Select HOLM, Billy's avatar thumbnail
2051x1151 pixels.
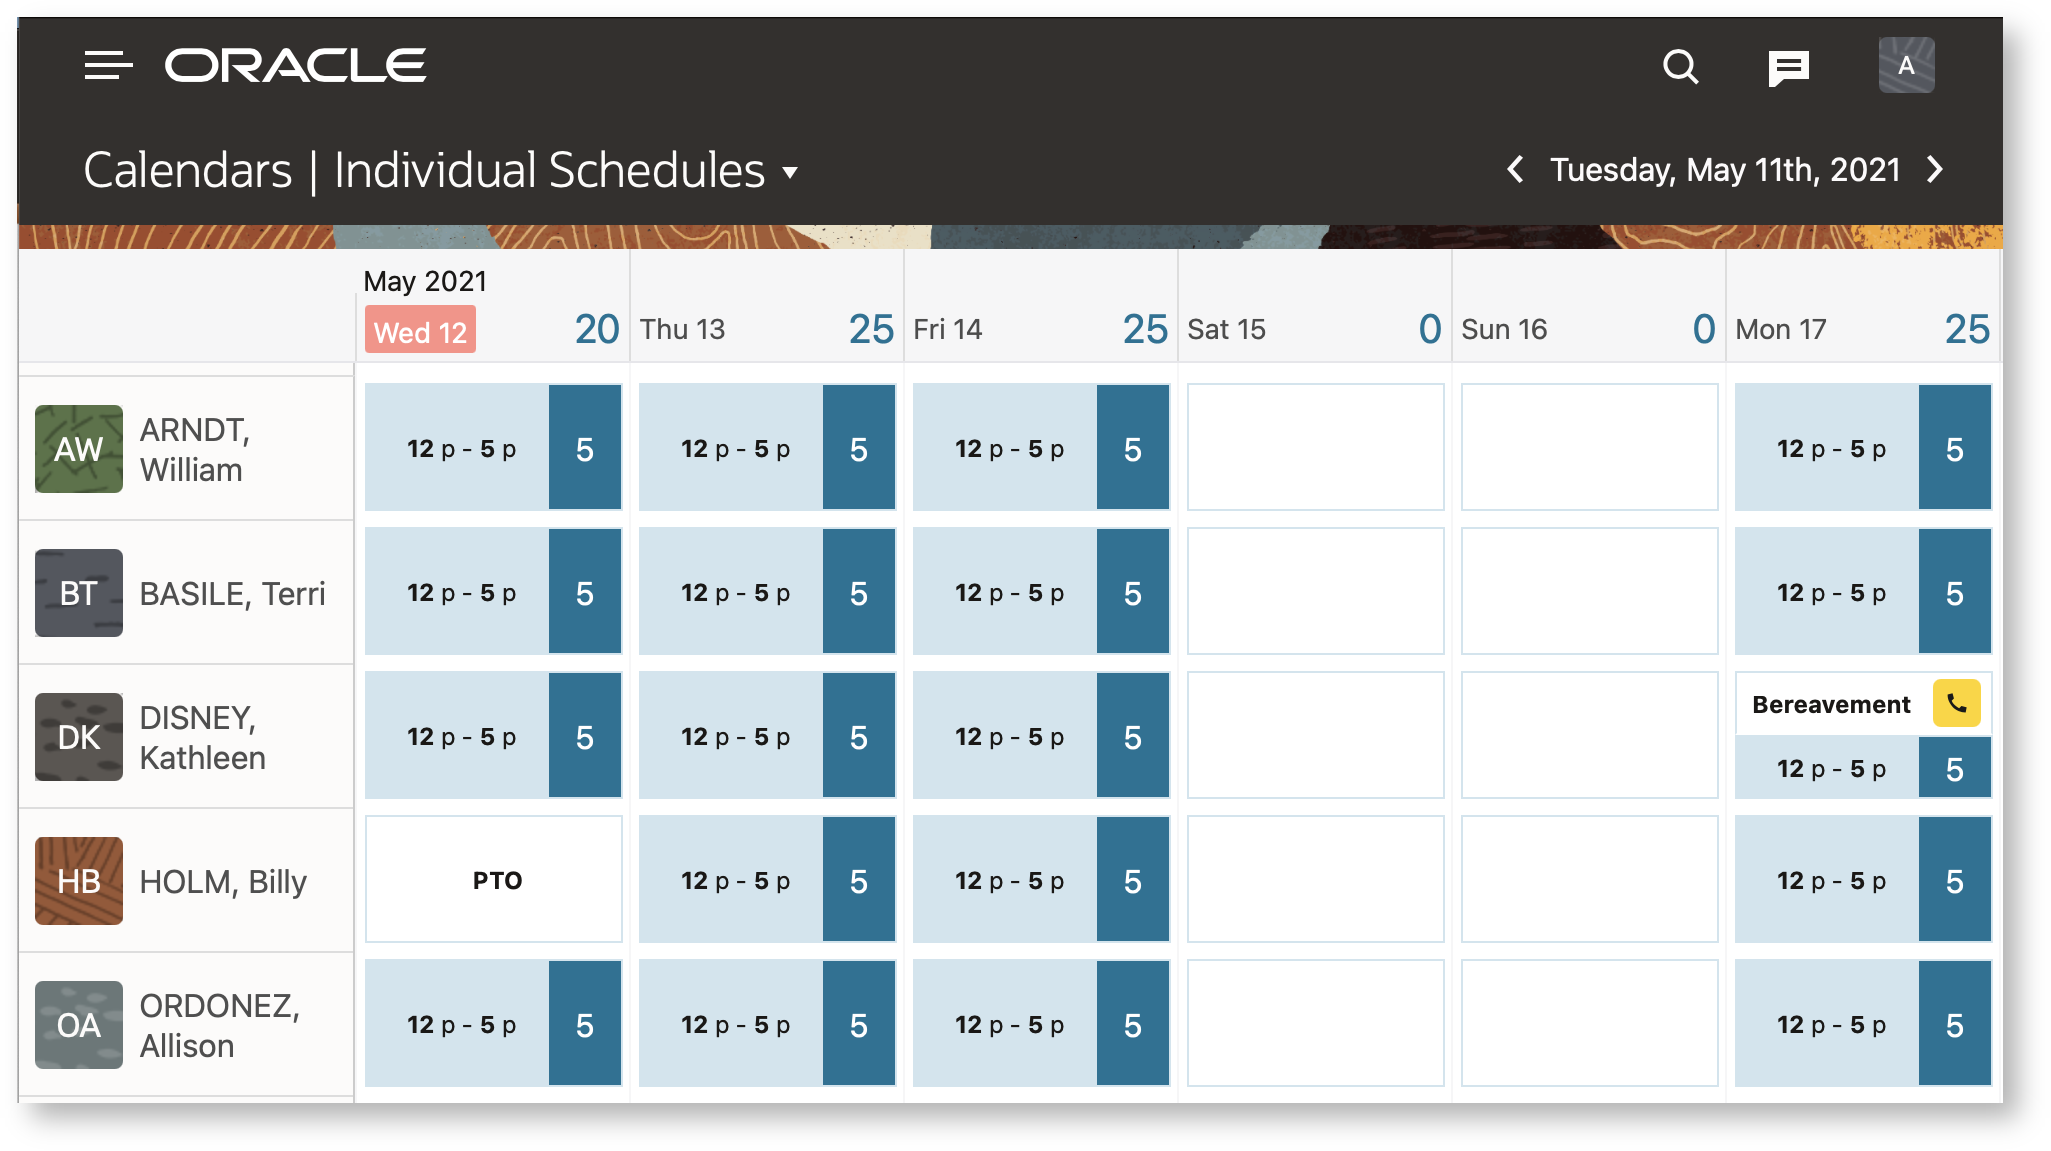pos(80,881)
